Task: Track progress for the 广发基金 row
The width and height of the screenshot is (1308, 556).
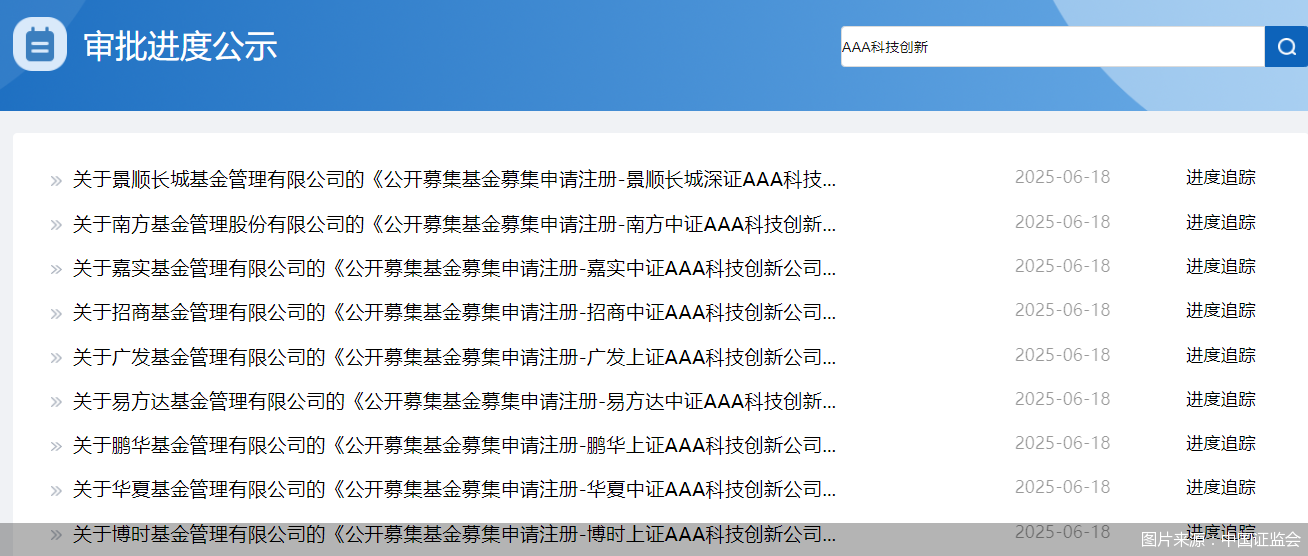Action: [x=1220, y=355]
